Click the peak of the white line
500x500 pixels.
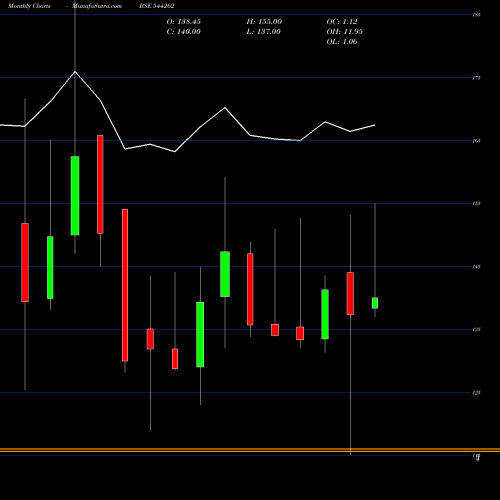click(75, 71)
